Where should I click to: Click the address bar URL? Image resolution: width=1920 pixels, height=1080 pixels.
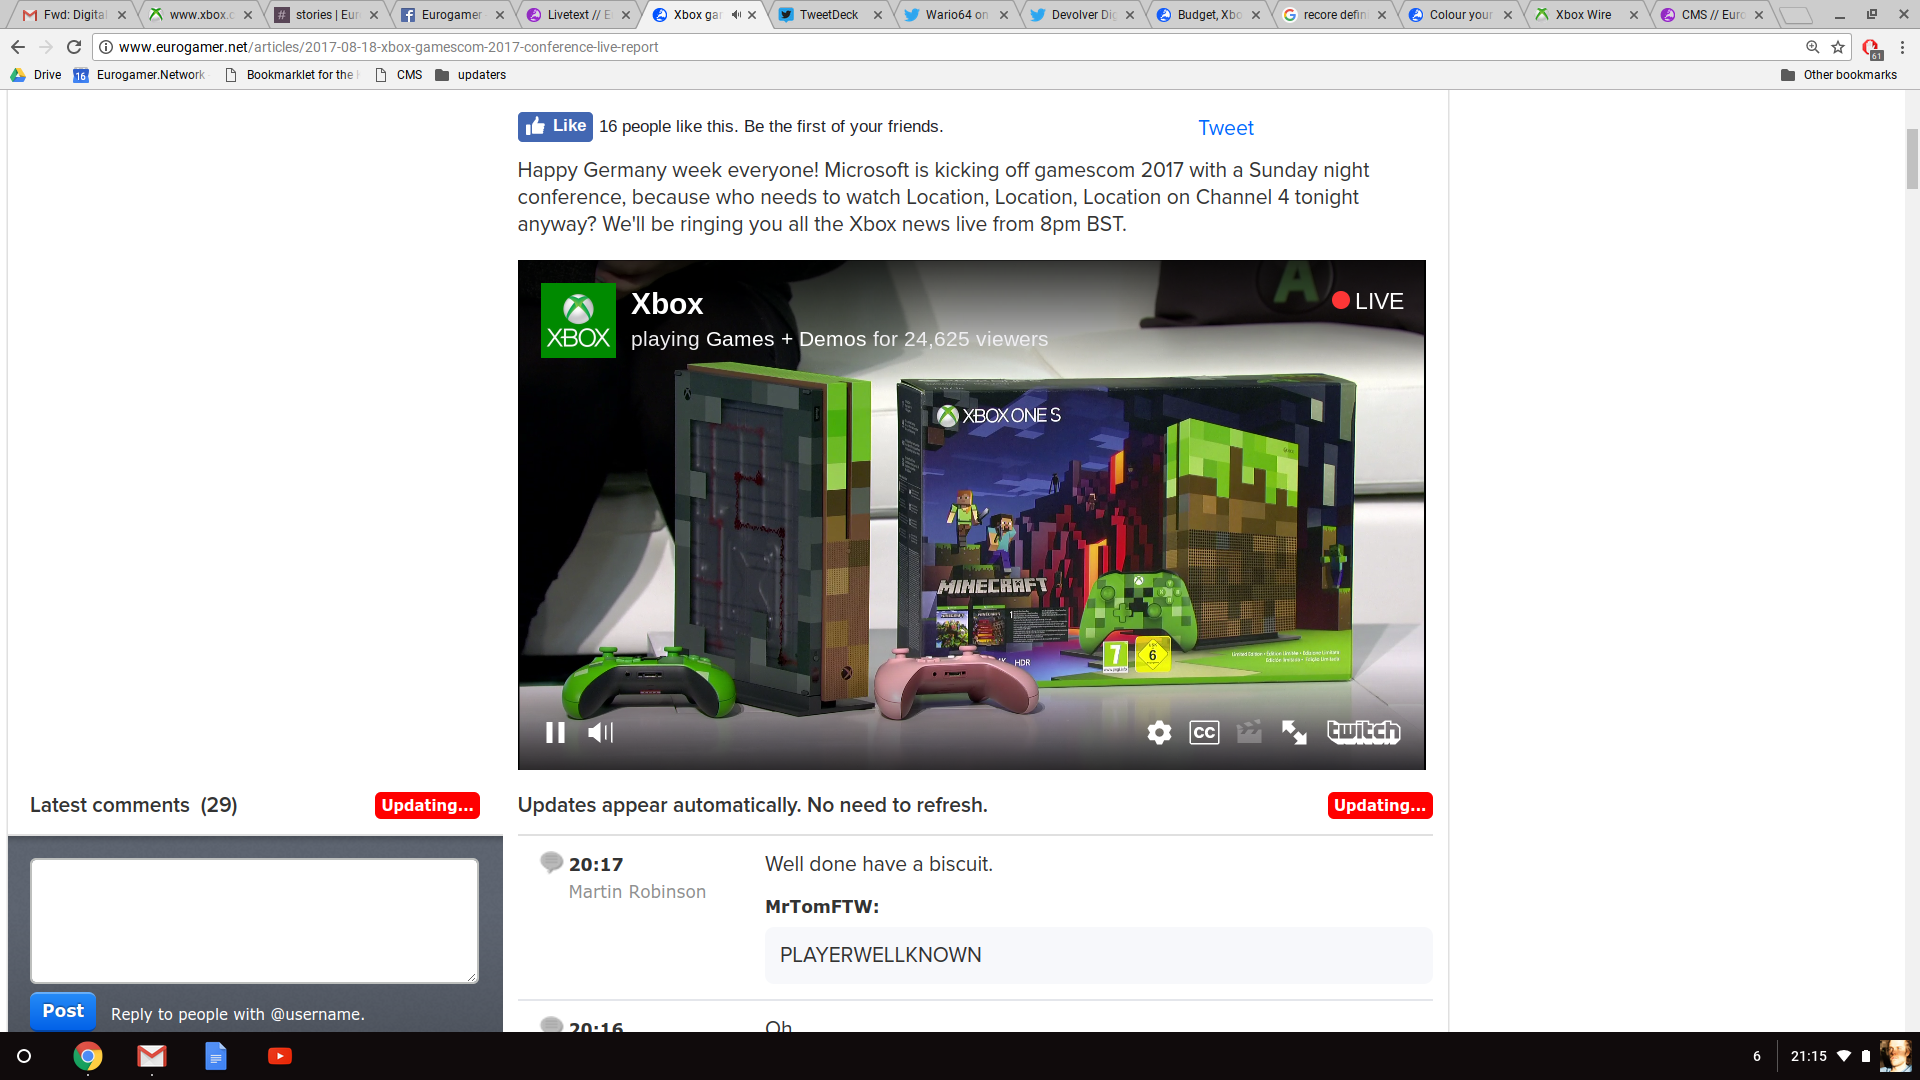(388, 47)
